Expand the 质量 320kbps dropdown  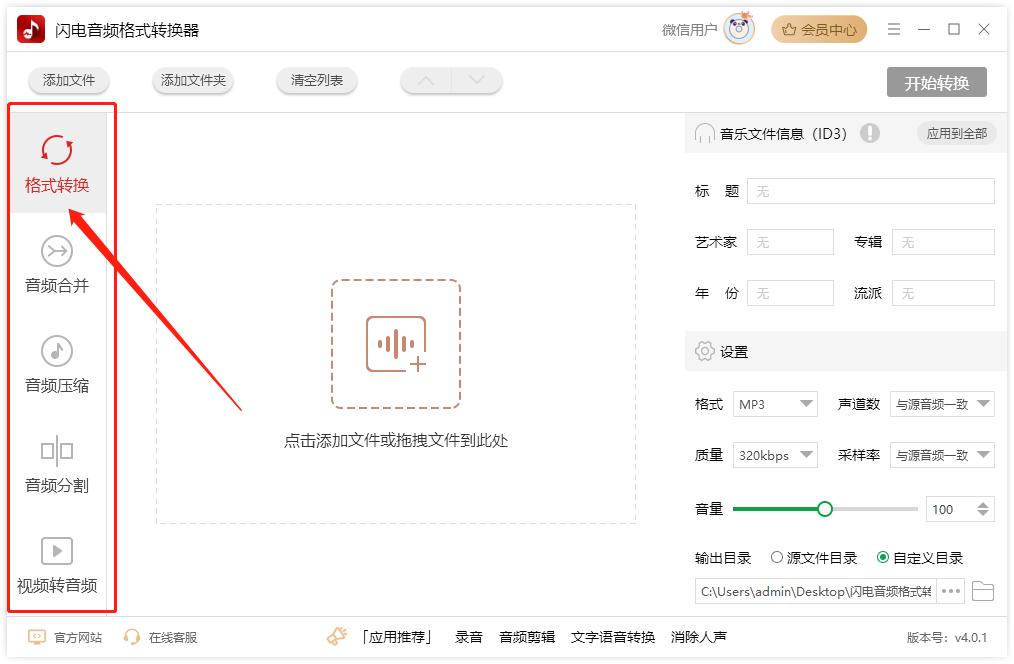point(775,455)
